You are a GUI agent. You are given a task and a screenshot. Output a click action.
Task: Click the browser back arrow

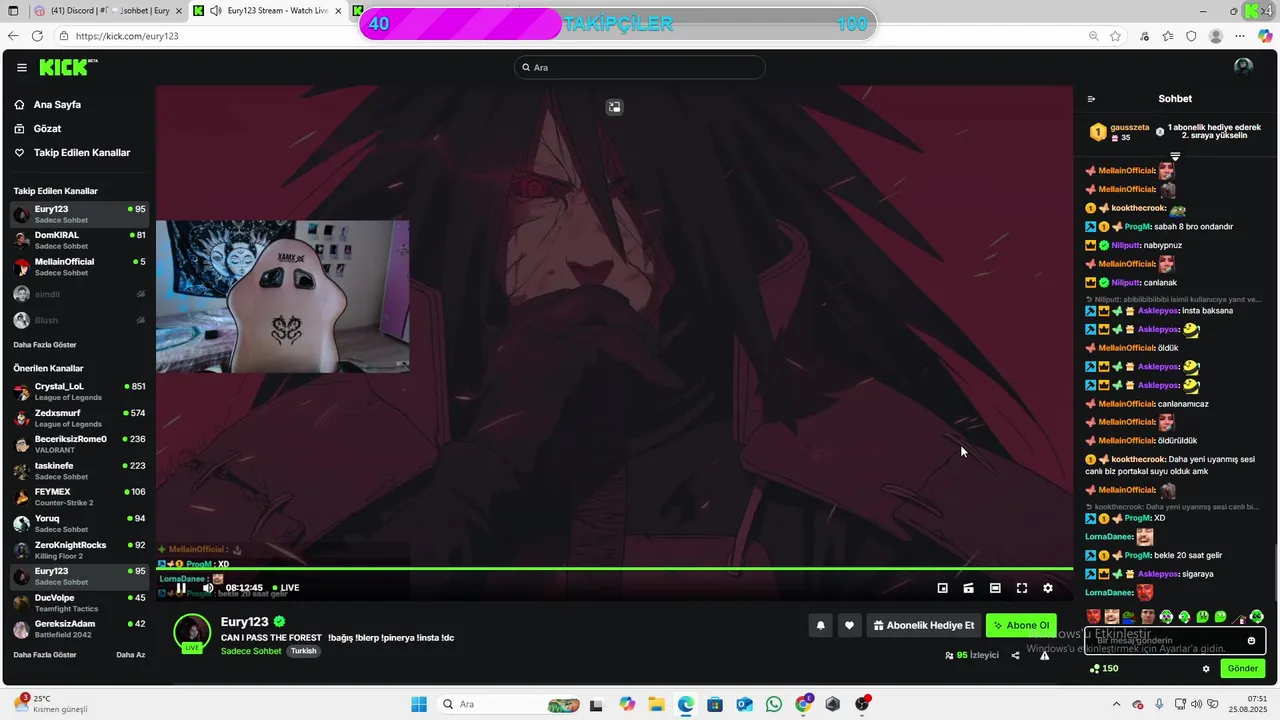[x=14, y=36]
